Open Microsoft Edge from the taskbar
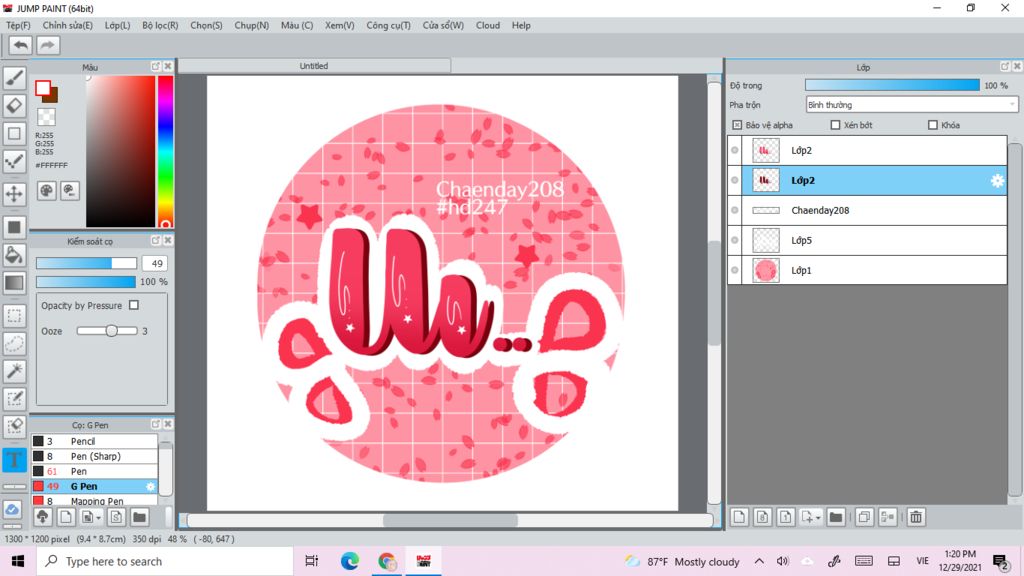The width and height of the screenshot is (1024, 576). tap(349, 561)
